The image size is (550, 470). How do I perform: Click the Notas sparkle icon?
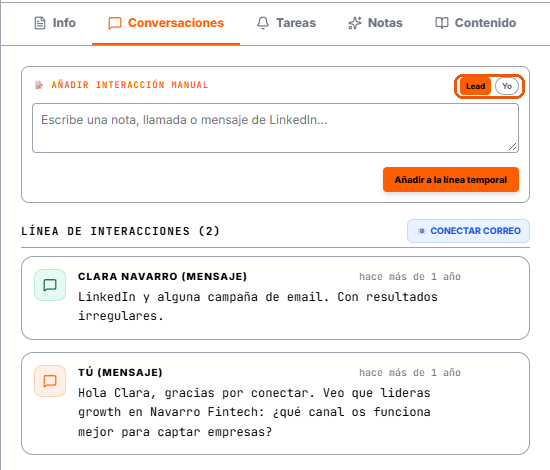tap(355, 23)
